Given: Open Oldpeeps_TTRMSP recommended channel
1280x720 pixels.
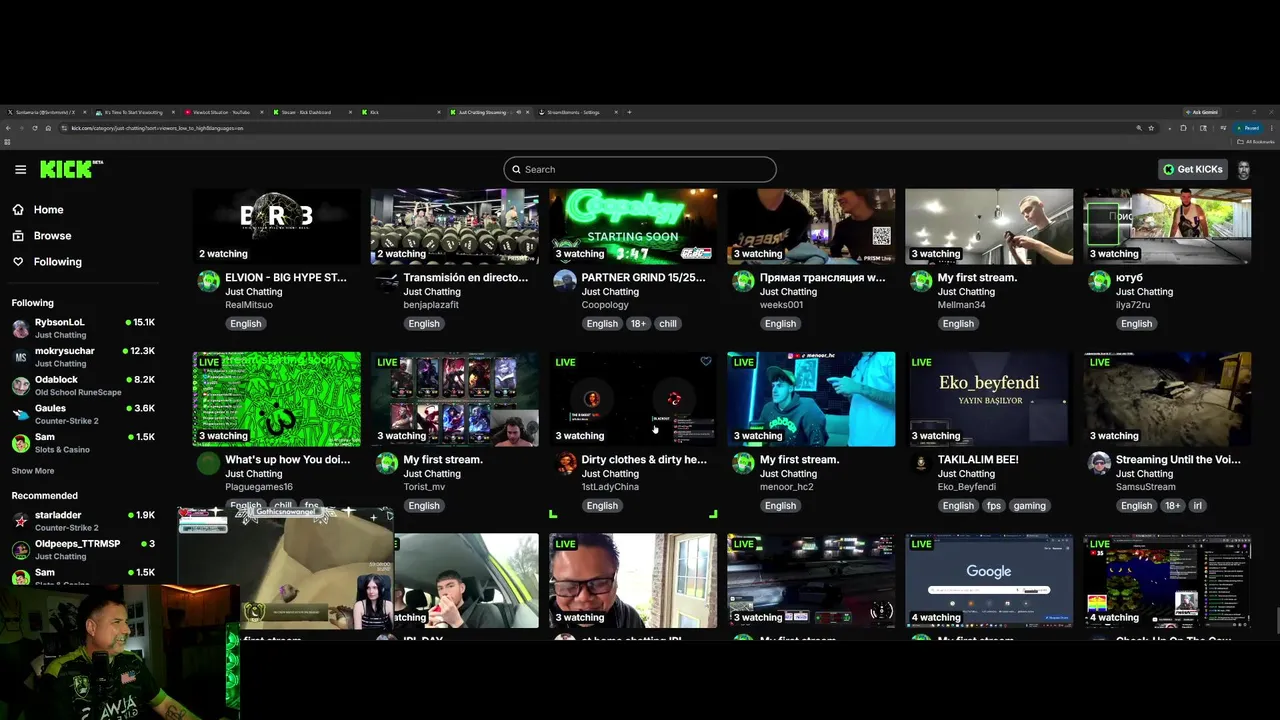Looking at the screenshot, I should (x=83, y=549).
